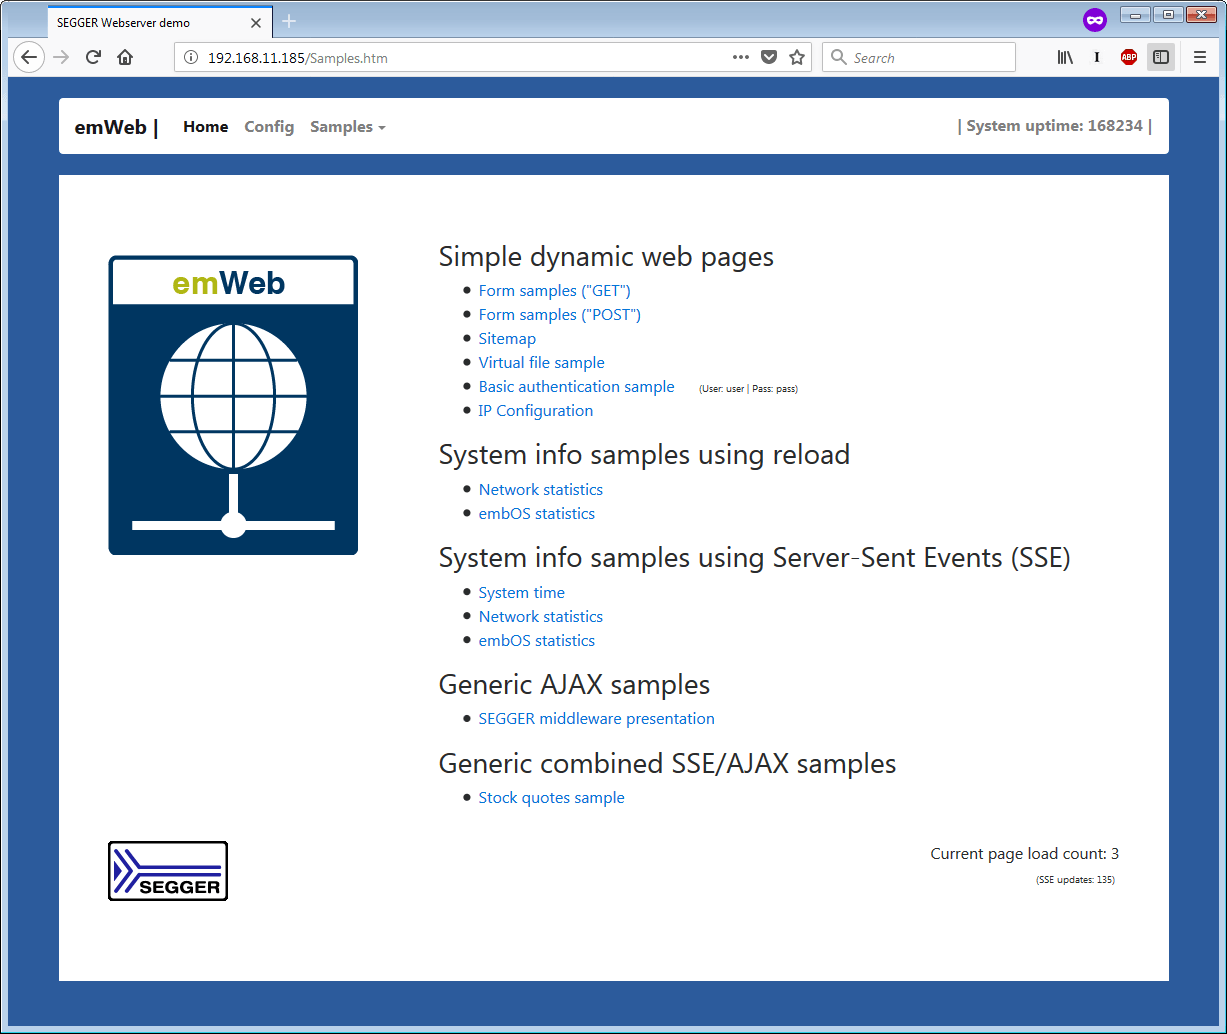The width and height of the screenshot is (1227, 1034).
Task: Click Generic combined SSE/AJAX samples heading
Action: [667, 764]
